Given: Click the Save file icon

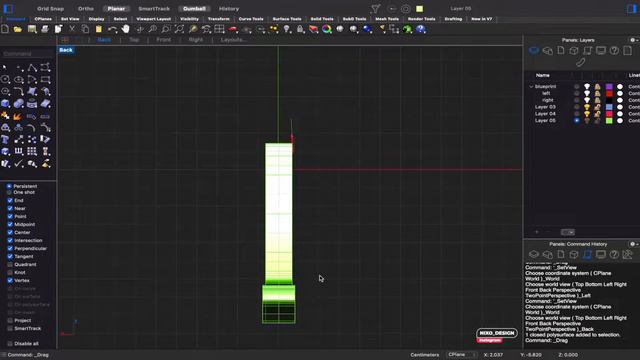Looking at the screenshot, I should [x=32, y=29].
